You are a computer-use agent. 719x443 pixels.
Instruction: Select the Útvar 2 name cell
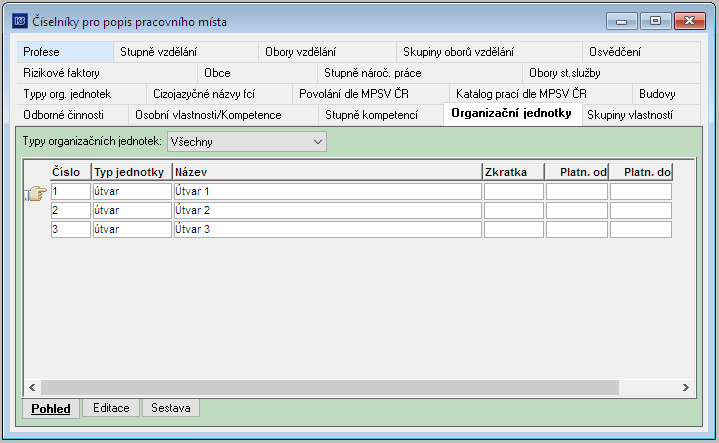(327, 210)
